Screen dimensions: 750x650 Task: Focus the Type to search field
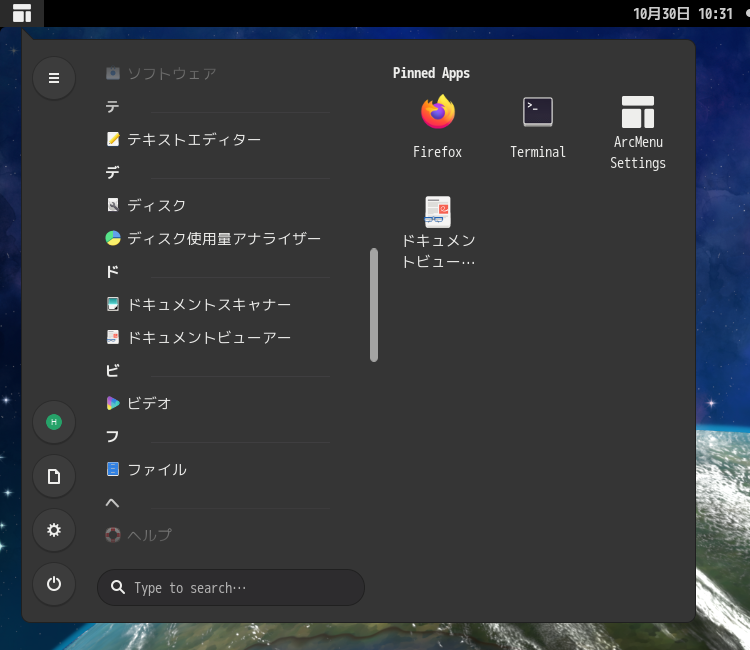tap(231, 587)
